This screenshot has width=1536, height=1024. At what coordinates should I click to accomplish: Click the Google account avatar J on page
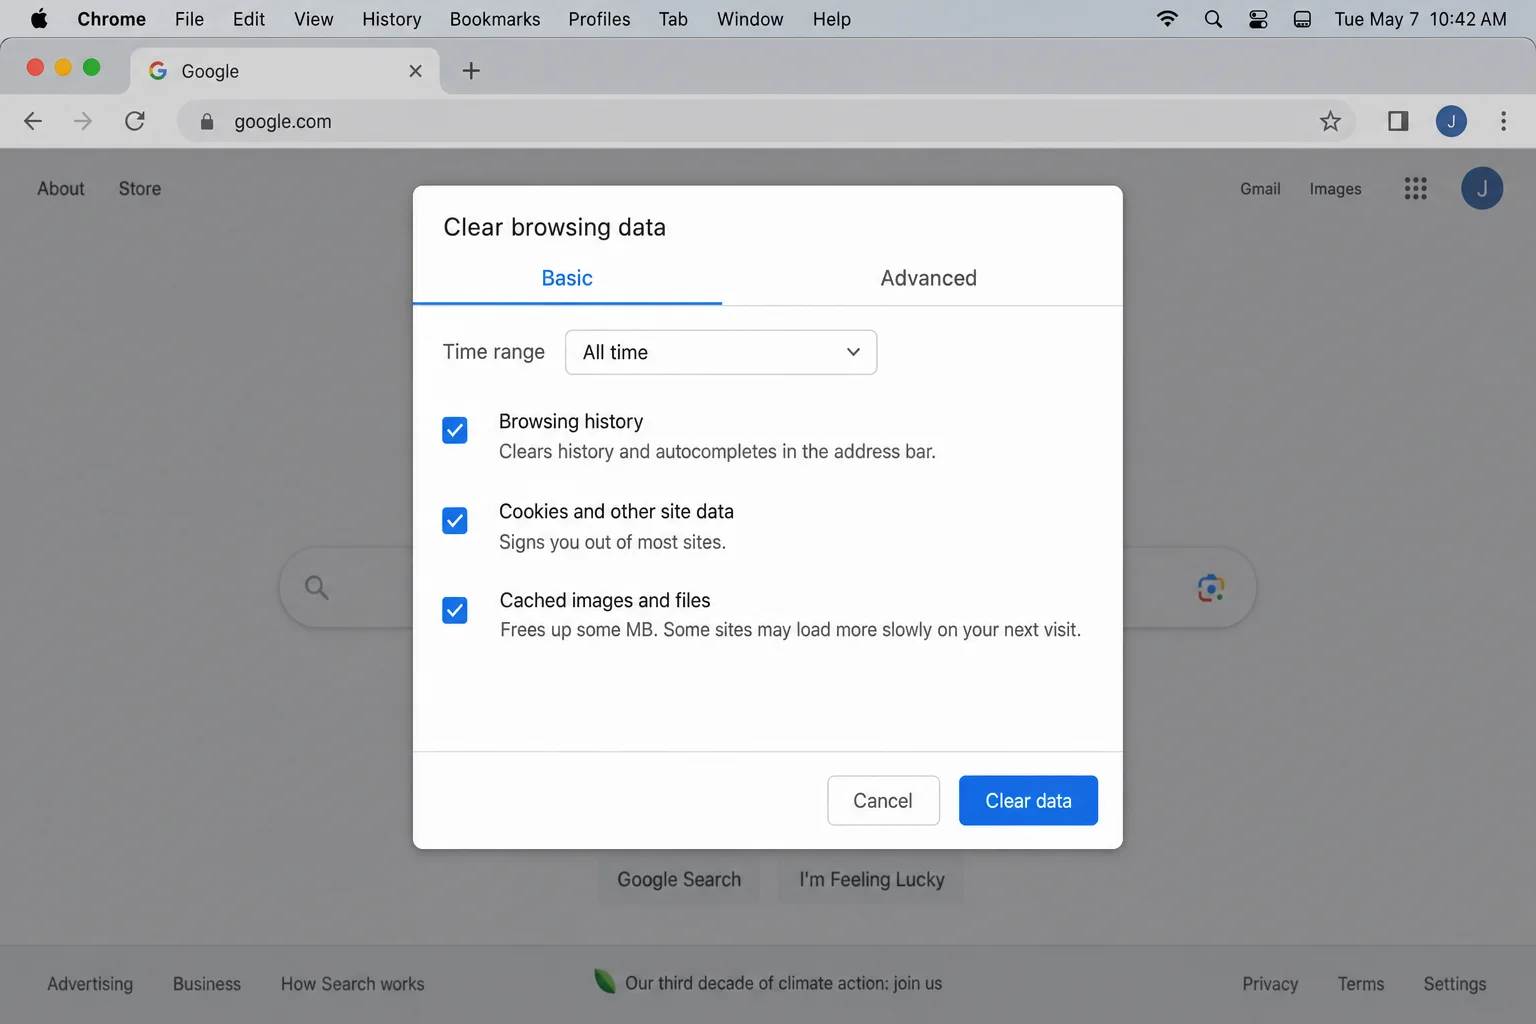tap(1482, 188)
